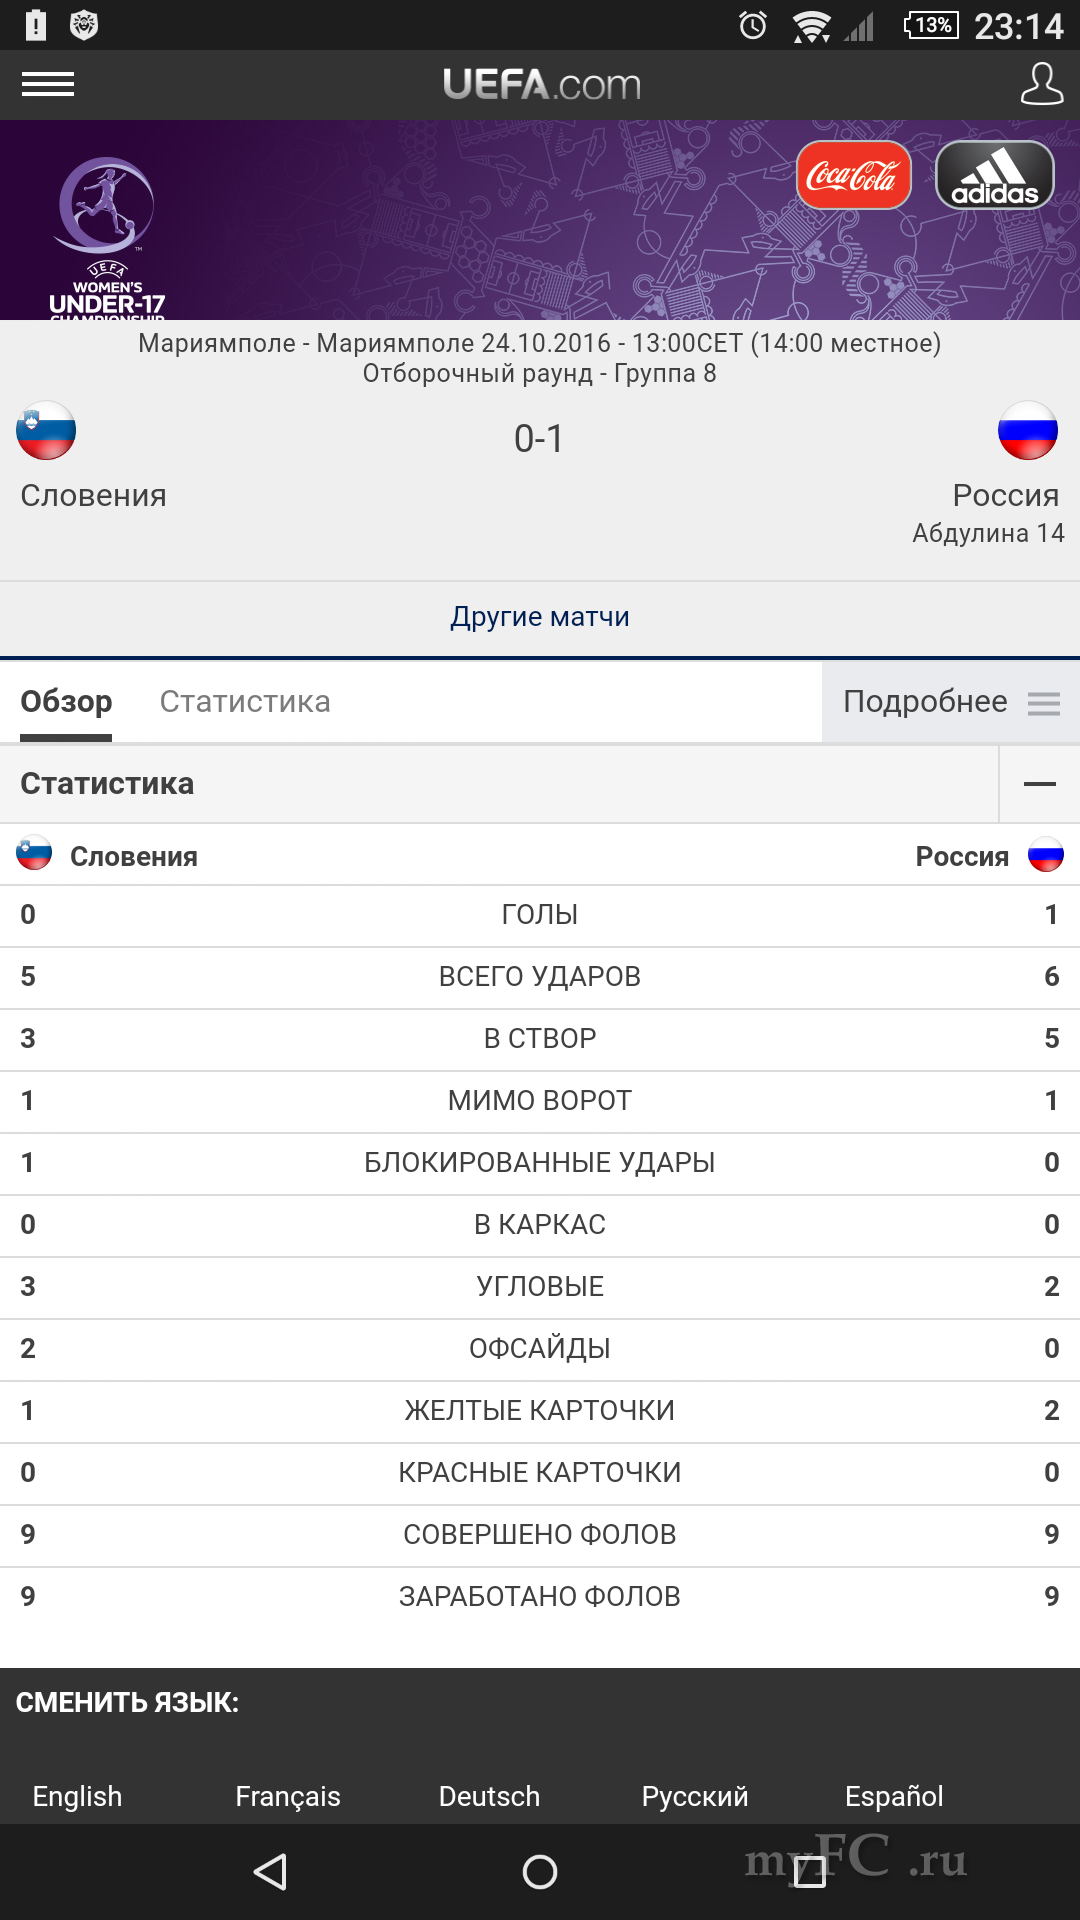Tap the user profile icon
1080x1920 pixels.
coord(1041,84)
